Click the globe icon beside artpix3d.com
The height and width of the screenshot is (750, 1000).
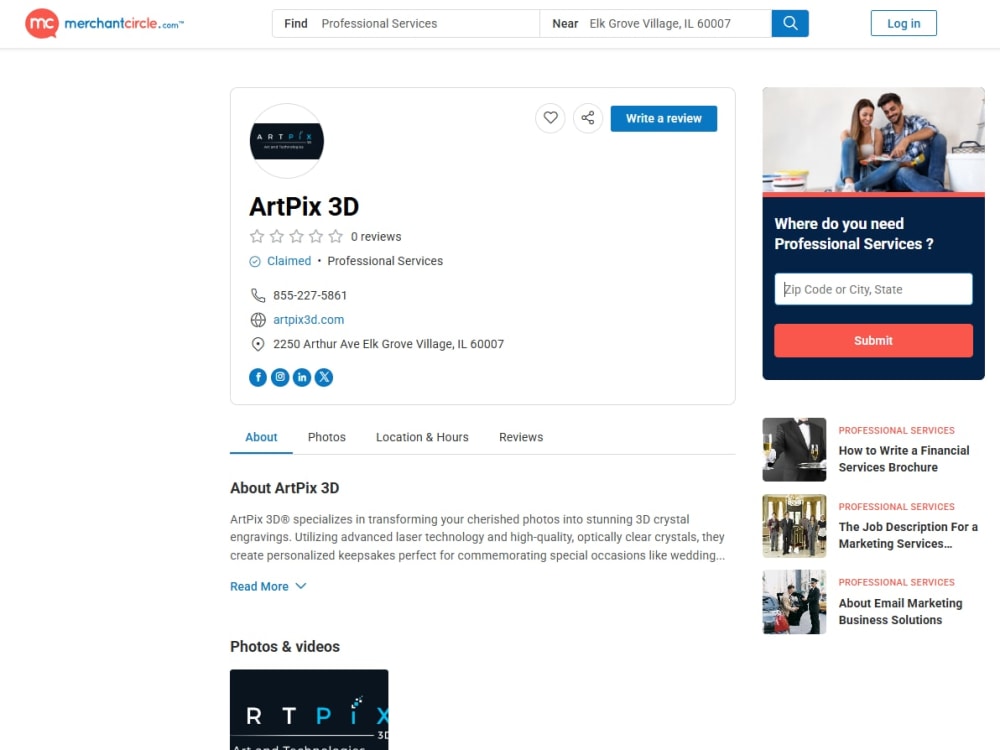[x=258, y=320]
